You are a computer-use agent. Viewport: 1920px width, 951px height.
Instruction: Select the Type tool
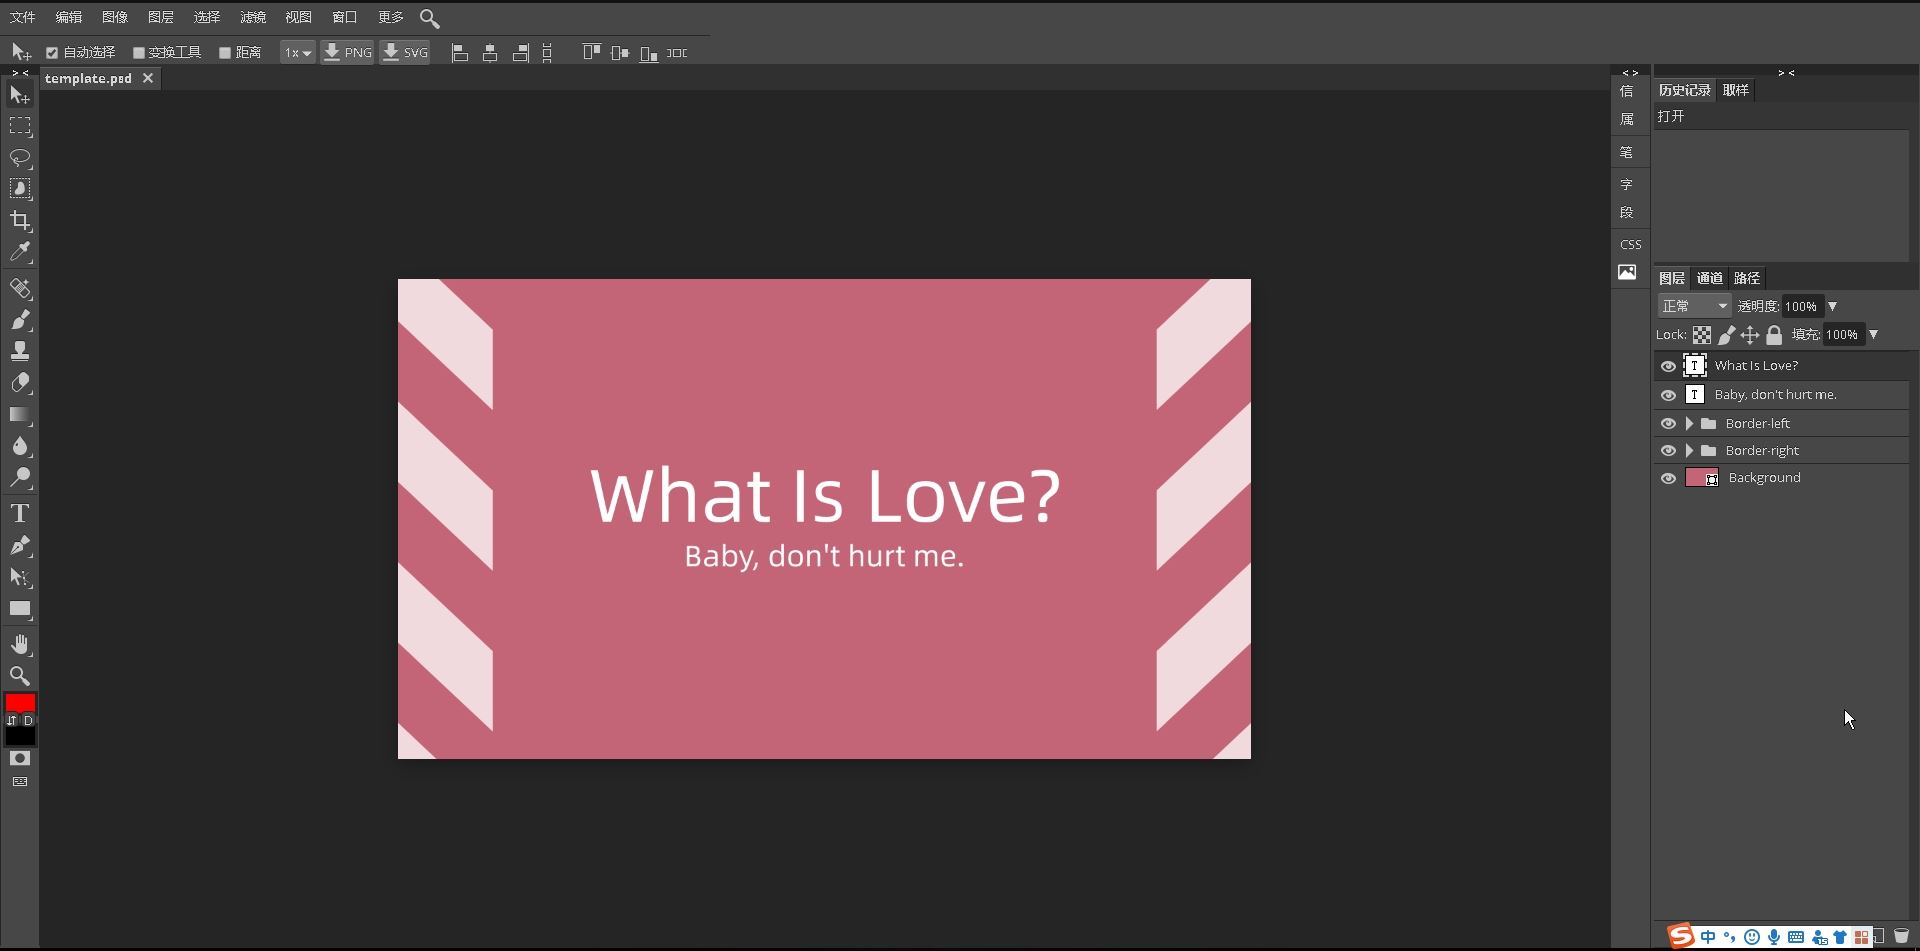pos(20,514)
